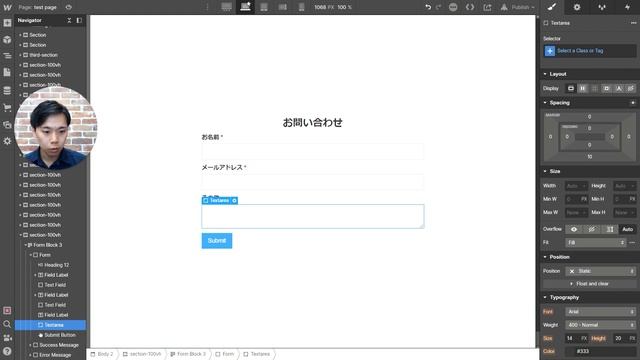Open the help question-mark icon

coord(7,351)
